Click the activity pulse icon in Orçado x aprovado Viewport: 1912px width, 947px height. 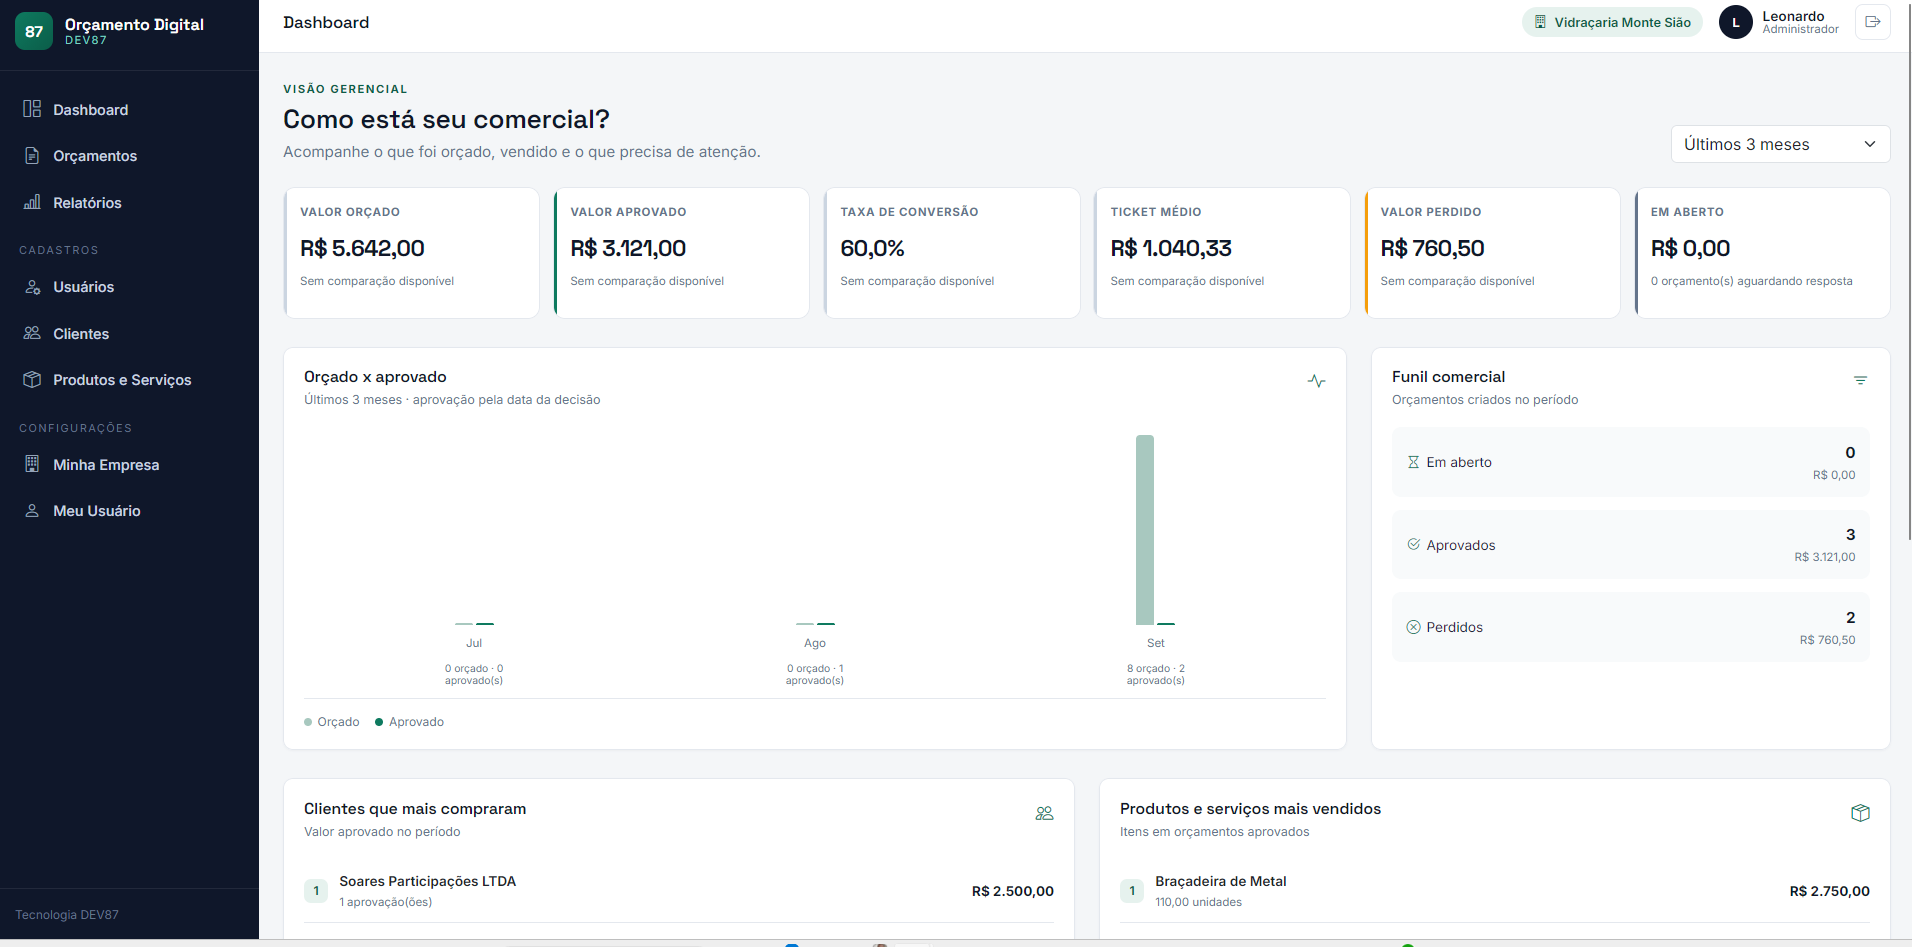[1316, 381]
